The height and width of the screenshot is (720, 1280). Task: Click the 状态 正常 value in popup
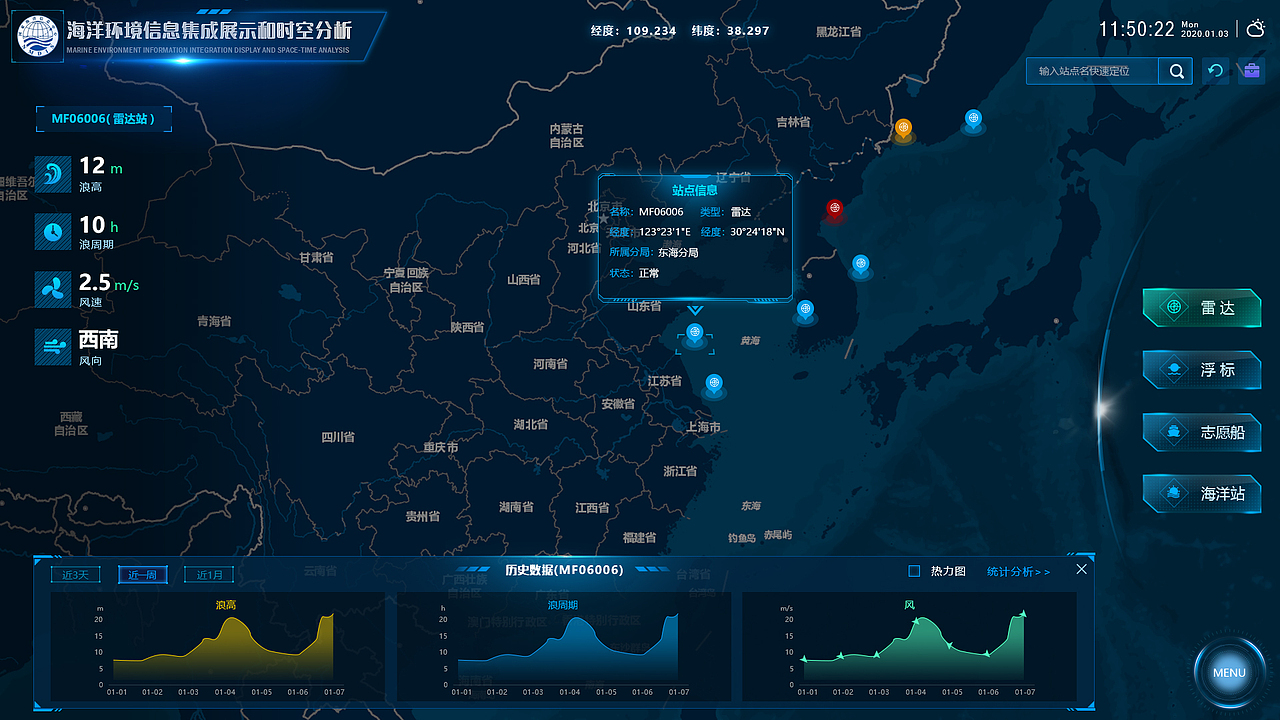click(649, 273)
